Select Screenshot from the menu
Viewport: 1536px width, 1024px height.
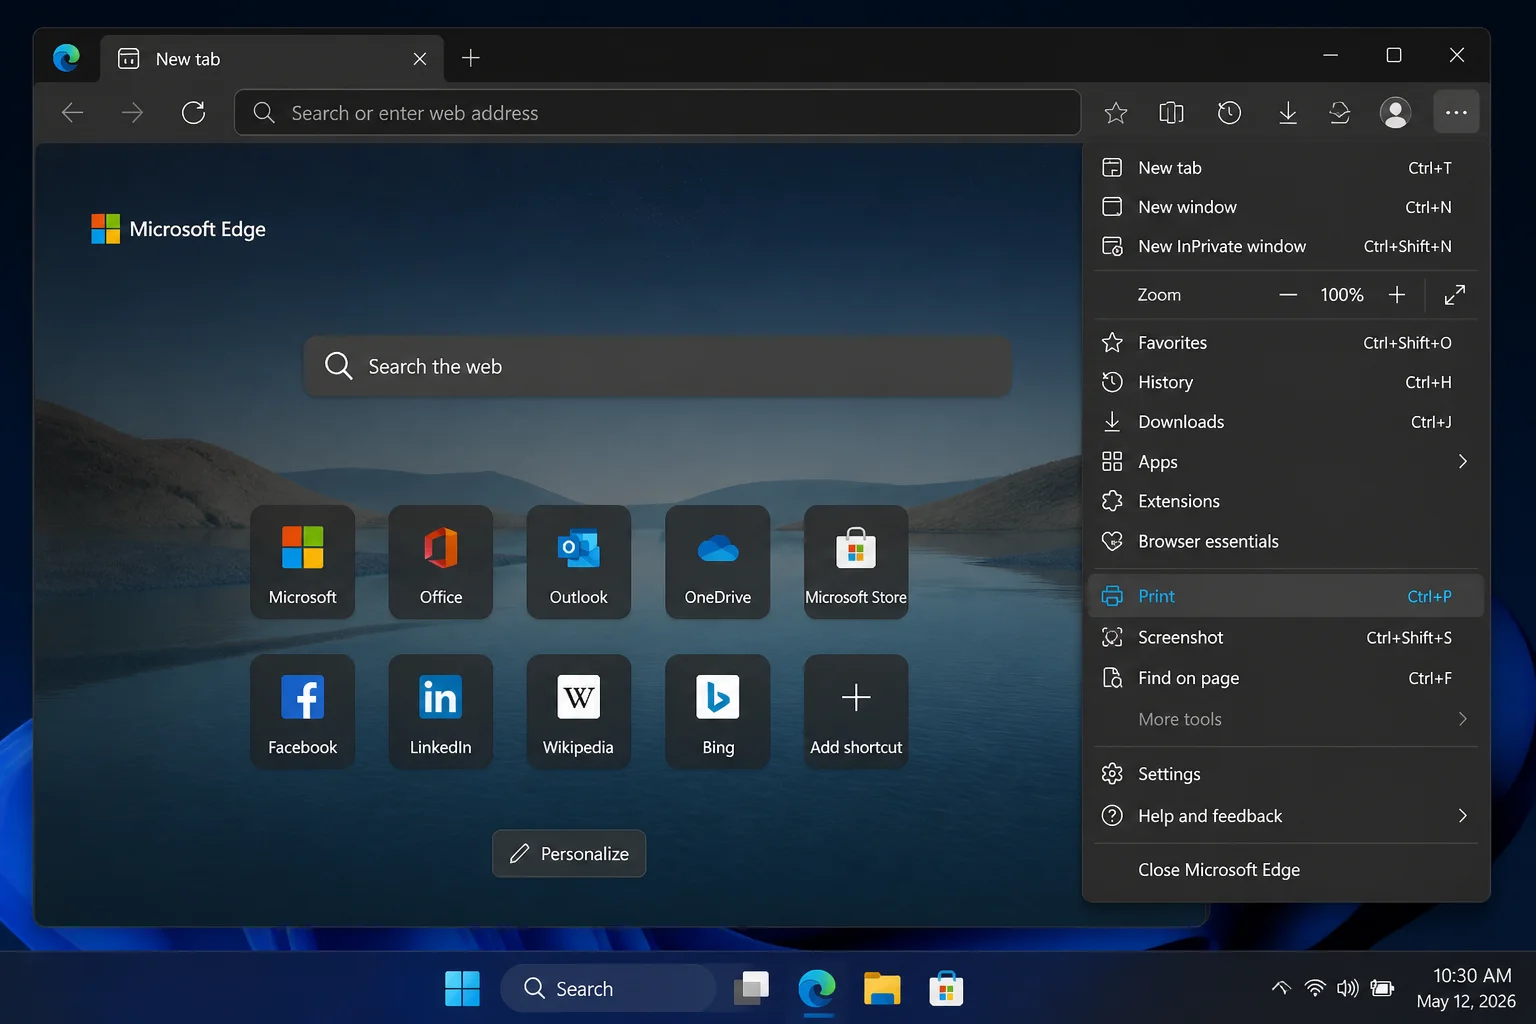tap(1286, 637)
